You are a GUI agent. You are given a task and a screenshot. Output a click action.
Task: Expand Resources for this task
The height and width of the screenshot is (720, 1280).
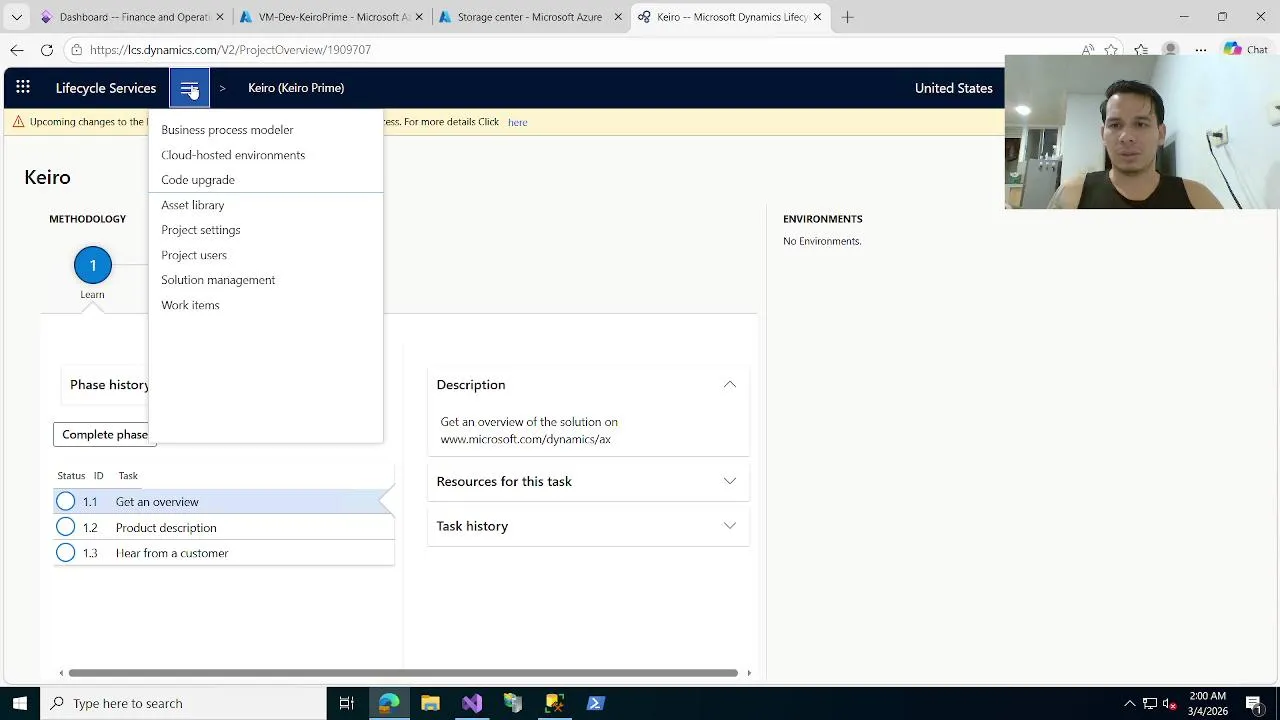tap(730, 481)
